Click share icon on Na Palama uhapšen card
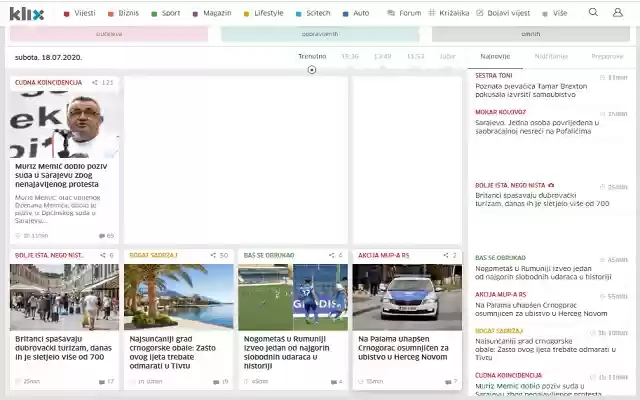The image size is (640, 400). click(x=446, y=255)
